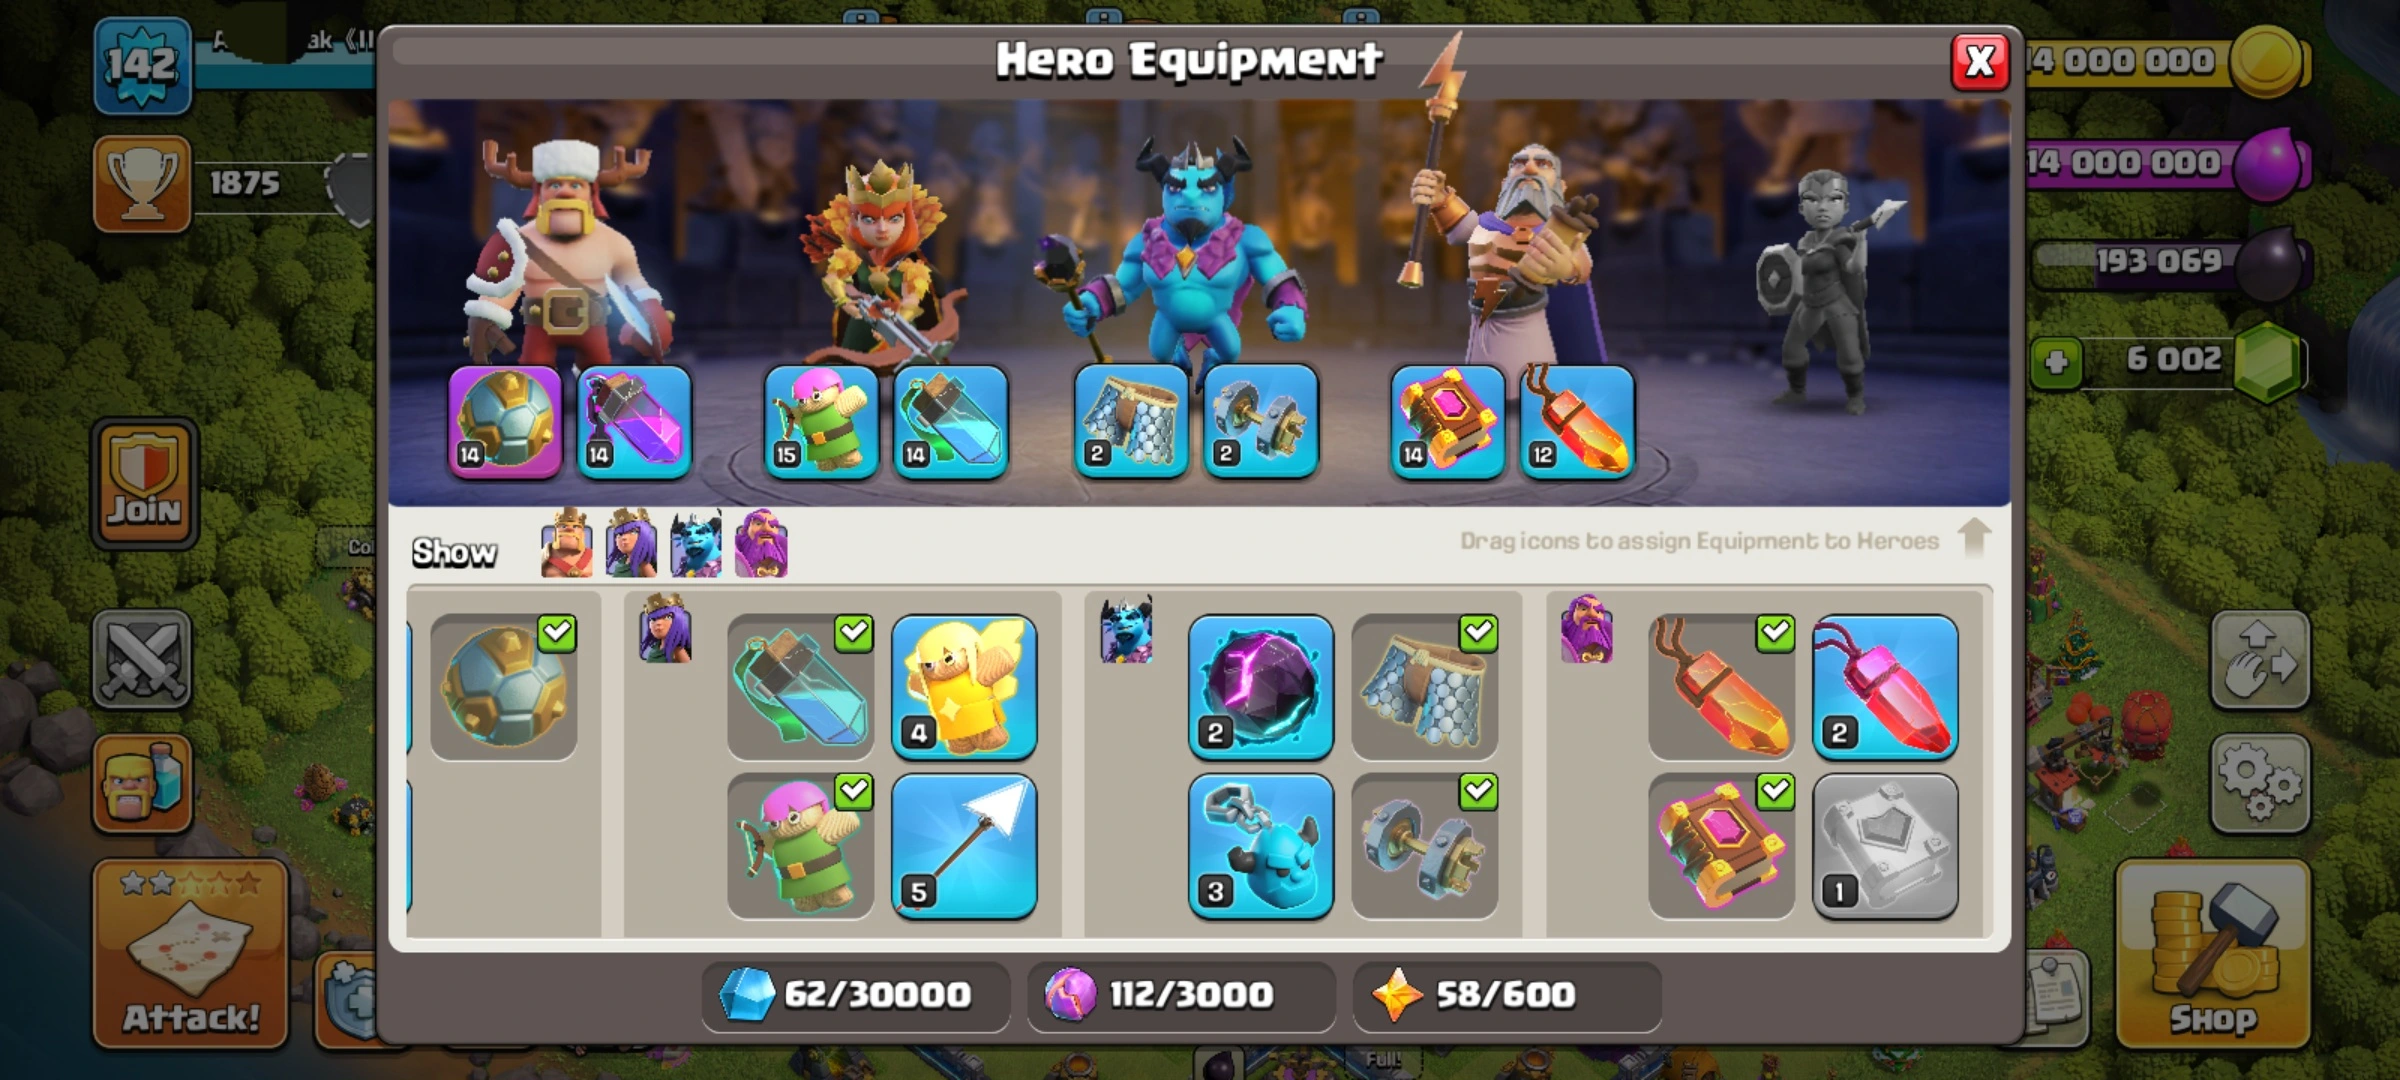The image size is (2400, 1080).
Task: Filter equipment by Minion Prince portrait
Action: tap(696, 545)
